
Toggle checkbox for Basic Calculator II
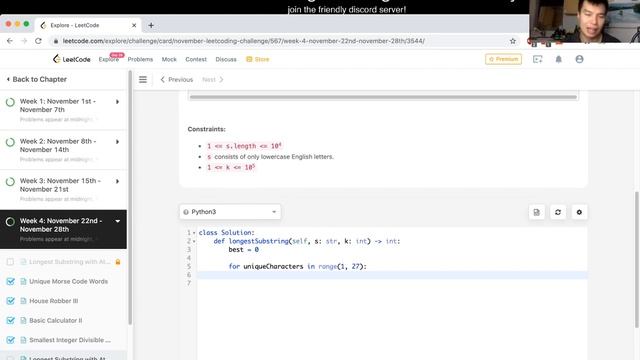point(11,320)
